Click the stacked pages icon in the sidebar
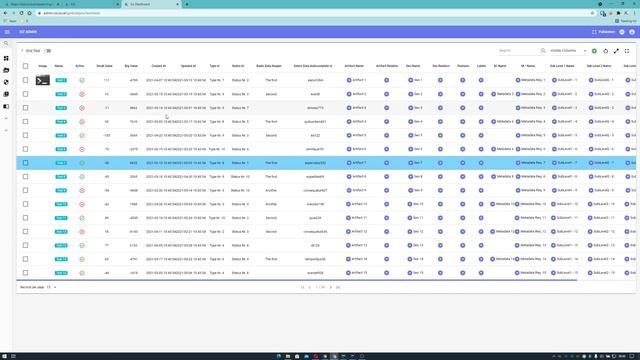Screen dimensions: 640x360 6,94
